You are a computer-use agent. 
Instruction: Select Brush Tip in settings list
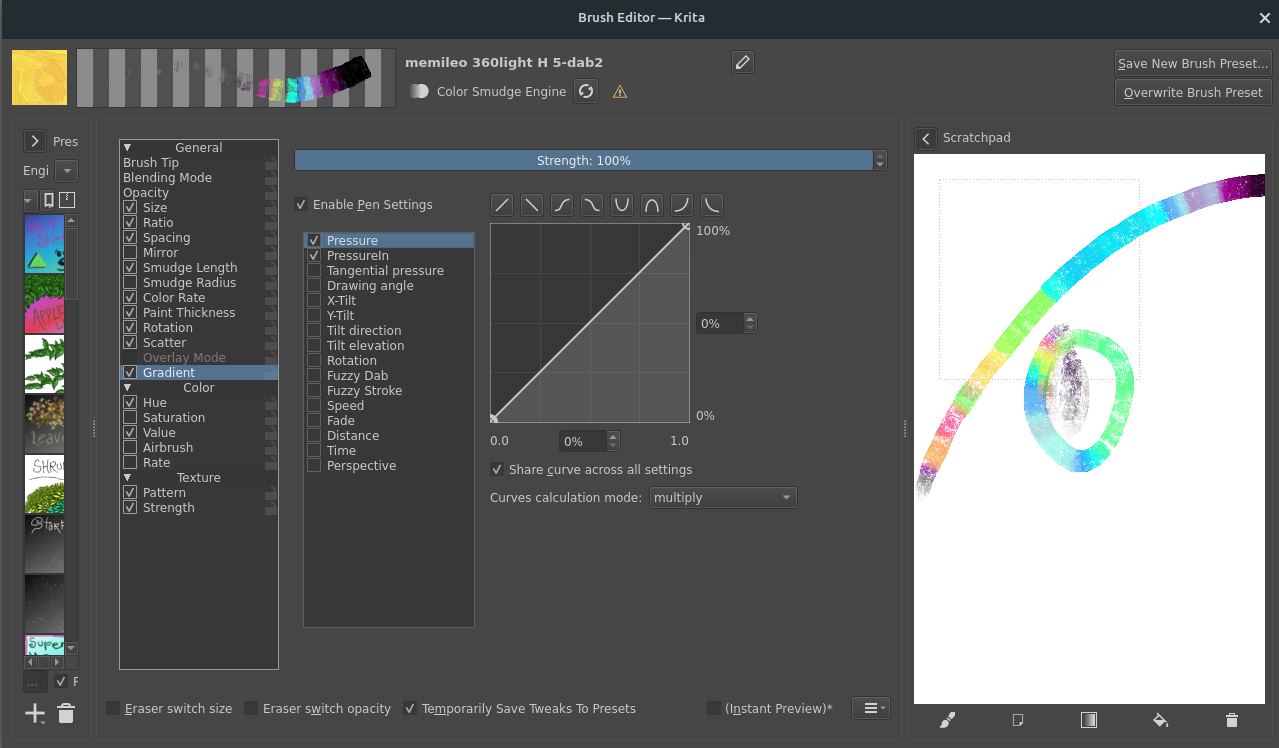(151, 163)
